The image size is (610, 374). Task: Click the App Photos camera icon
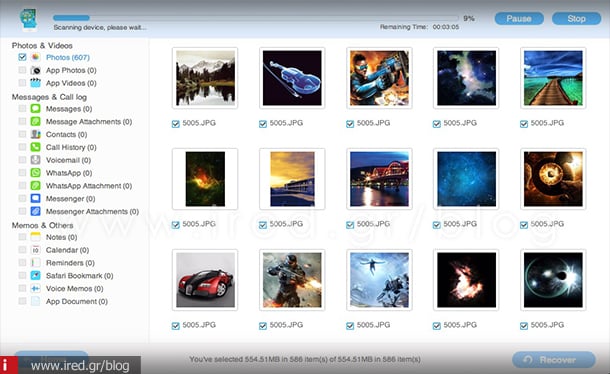coord(35,70)
